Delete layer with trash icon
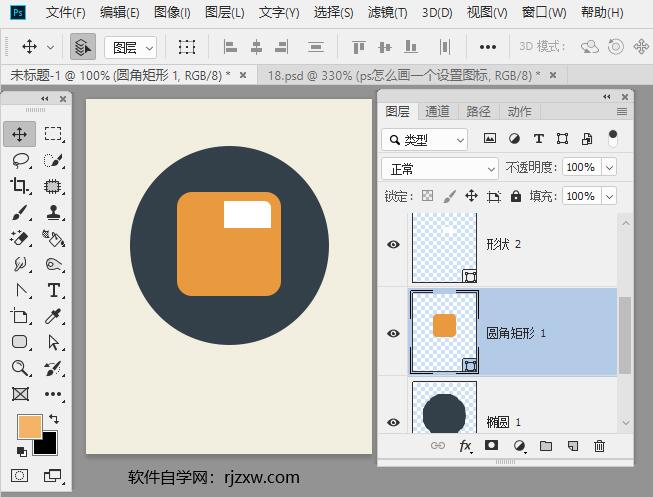This screenshot has height=497, width=653. click(x=599, y=446)
